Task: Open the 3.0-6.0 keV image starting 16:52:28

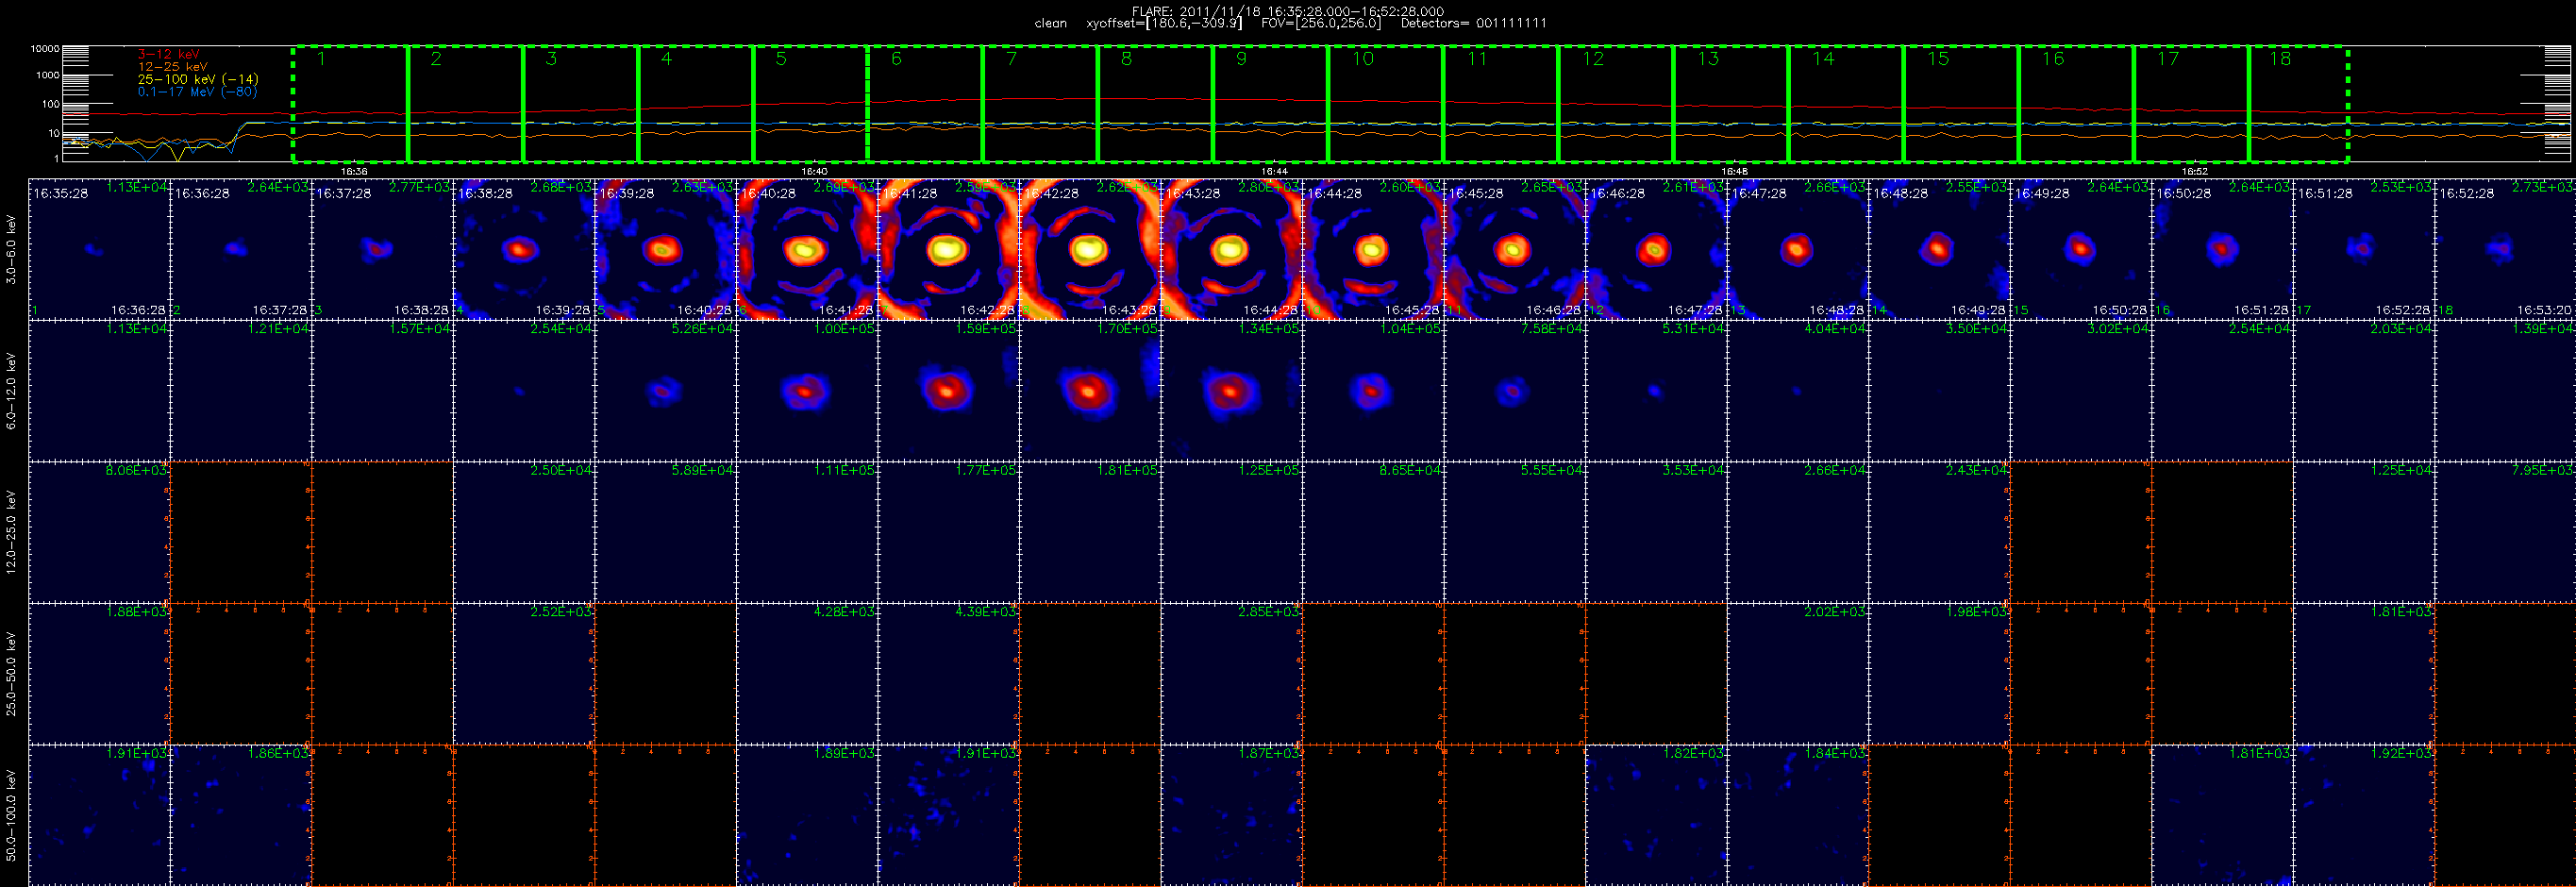Action: pyautogui.click(x=2505, y=250)
